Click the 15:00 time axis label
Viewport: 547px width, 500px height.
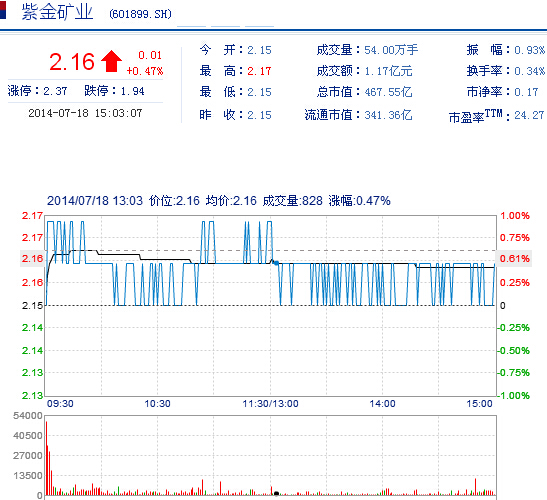click(x=479, y=404)
